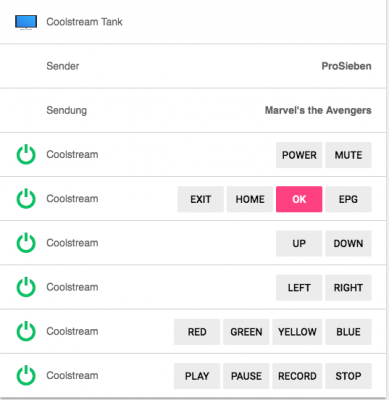This screenshot has width=389, height=400.
Task: Choose the YELLOW color key button
Action: tap(297, 332)
